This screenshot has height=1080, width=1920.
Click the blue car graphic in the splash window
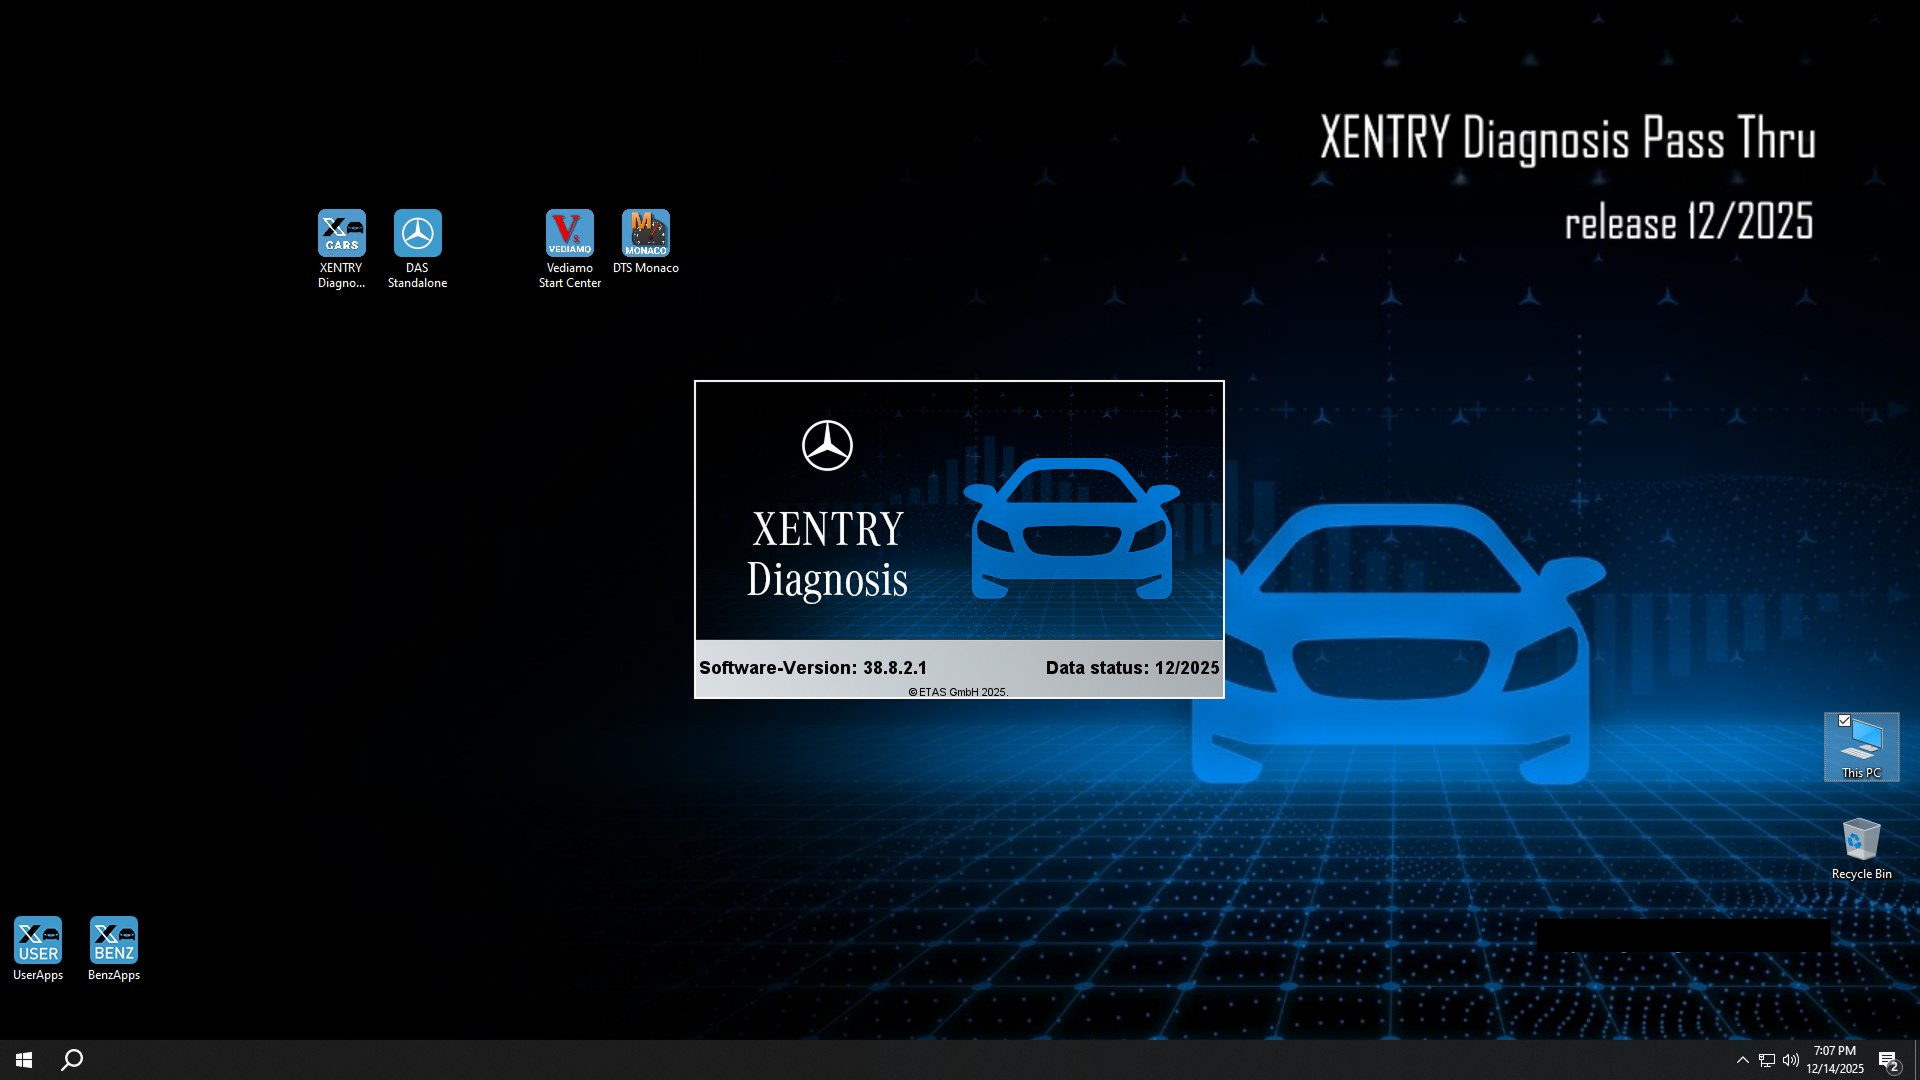pos(1073,530)
